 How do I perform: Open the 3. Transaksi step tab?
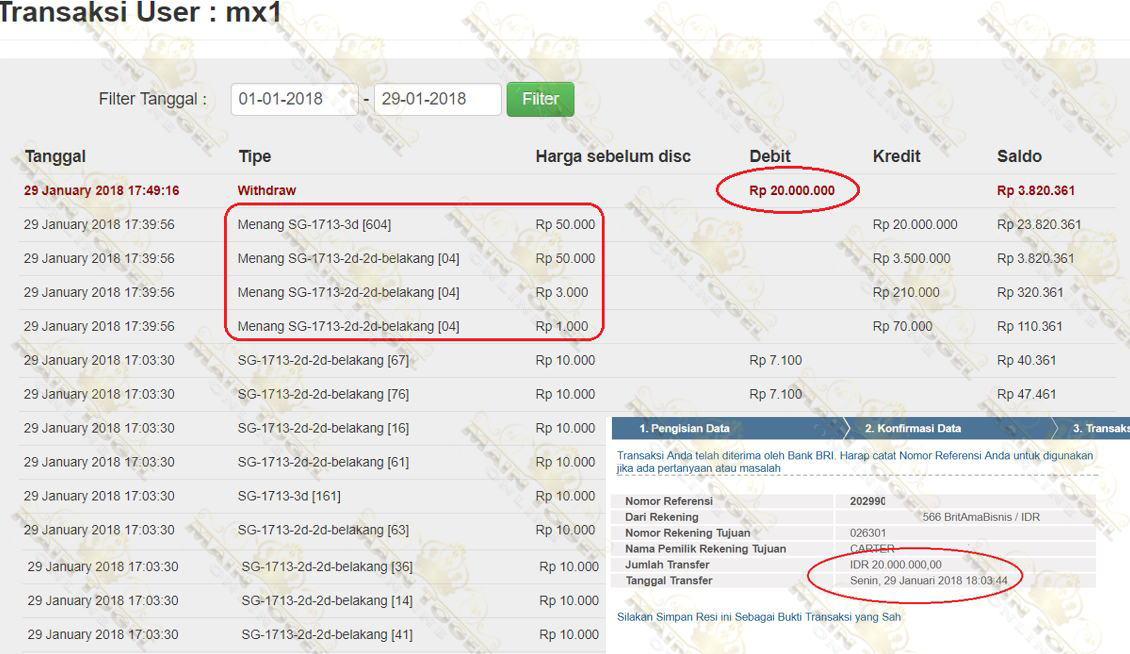tap(1100, 428)
